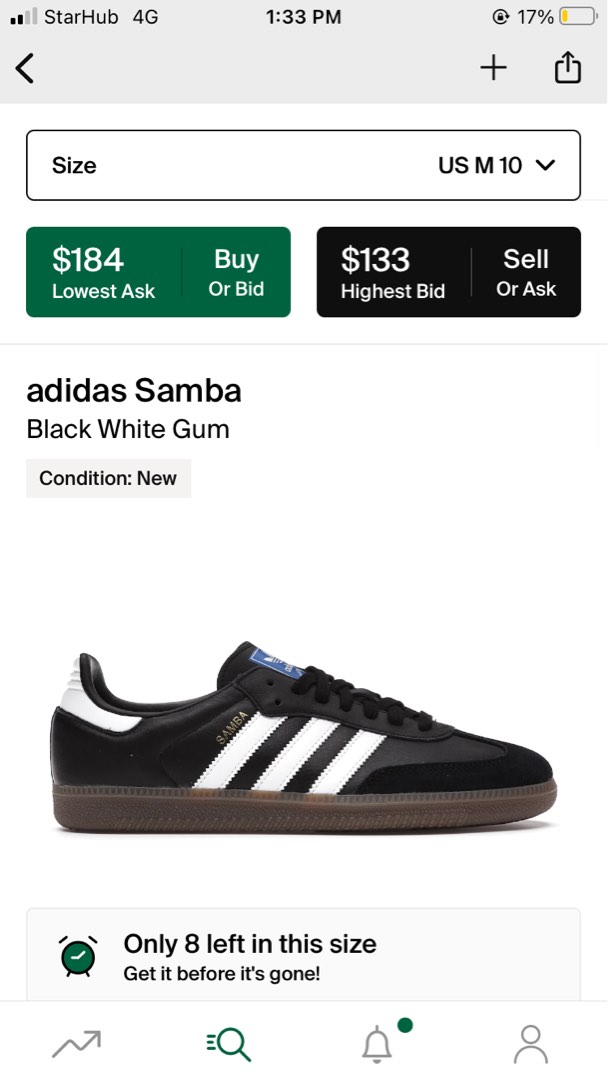Add this sneaker to favorites with plus icon
This screenshot has width=608, height=1080.
[493, 68]
